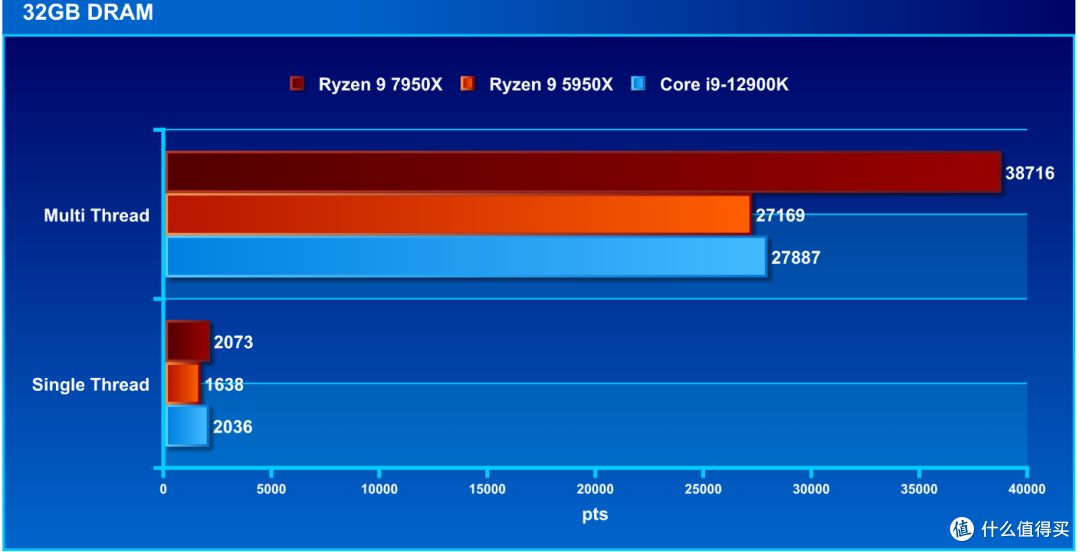Click the 32GB DRAM title text

pos(88,12)
